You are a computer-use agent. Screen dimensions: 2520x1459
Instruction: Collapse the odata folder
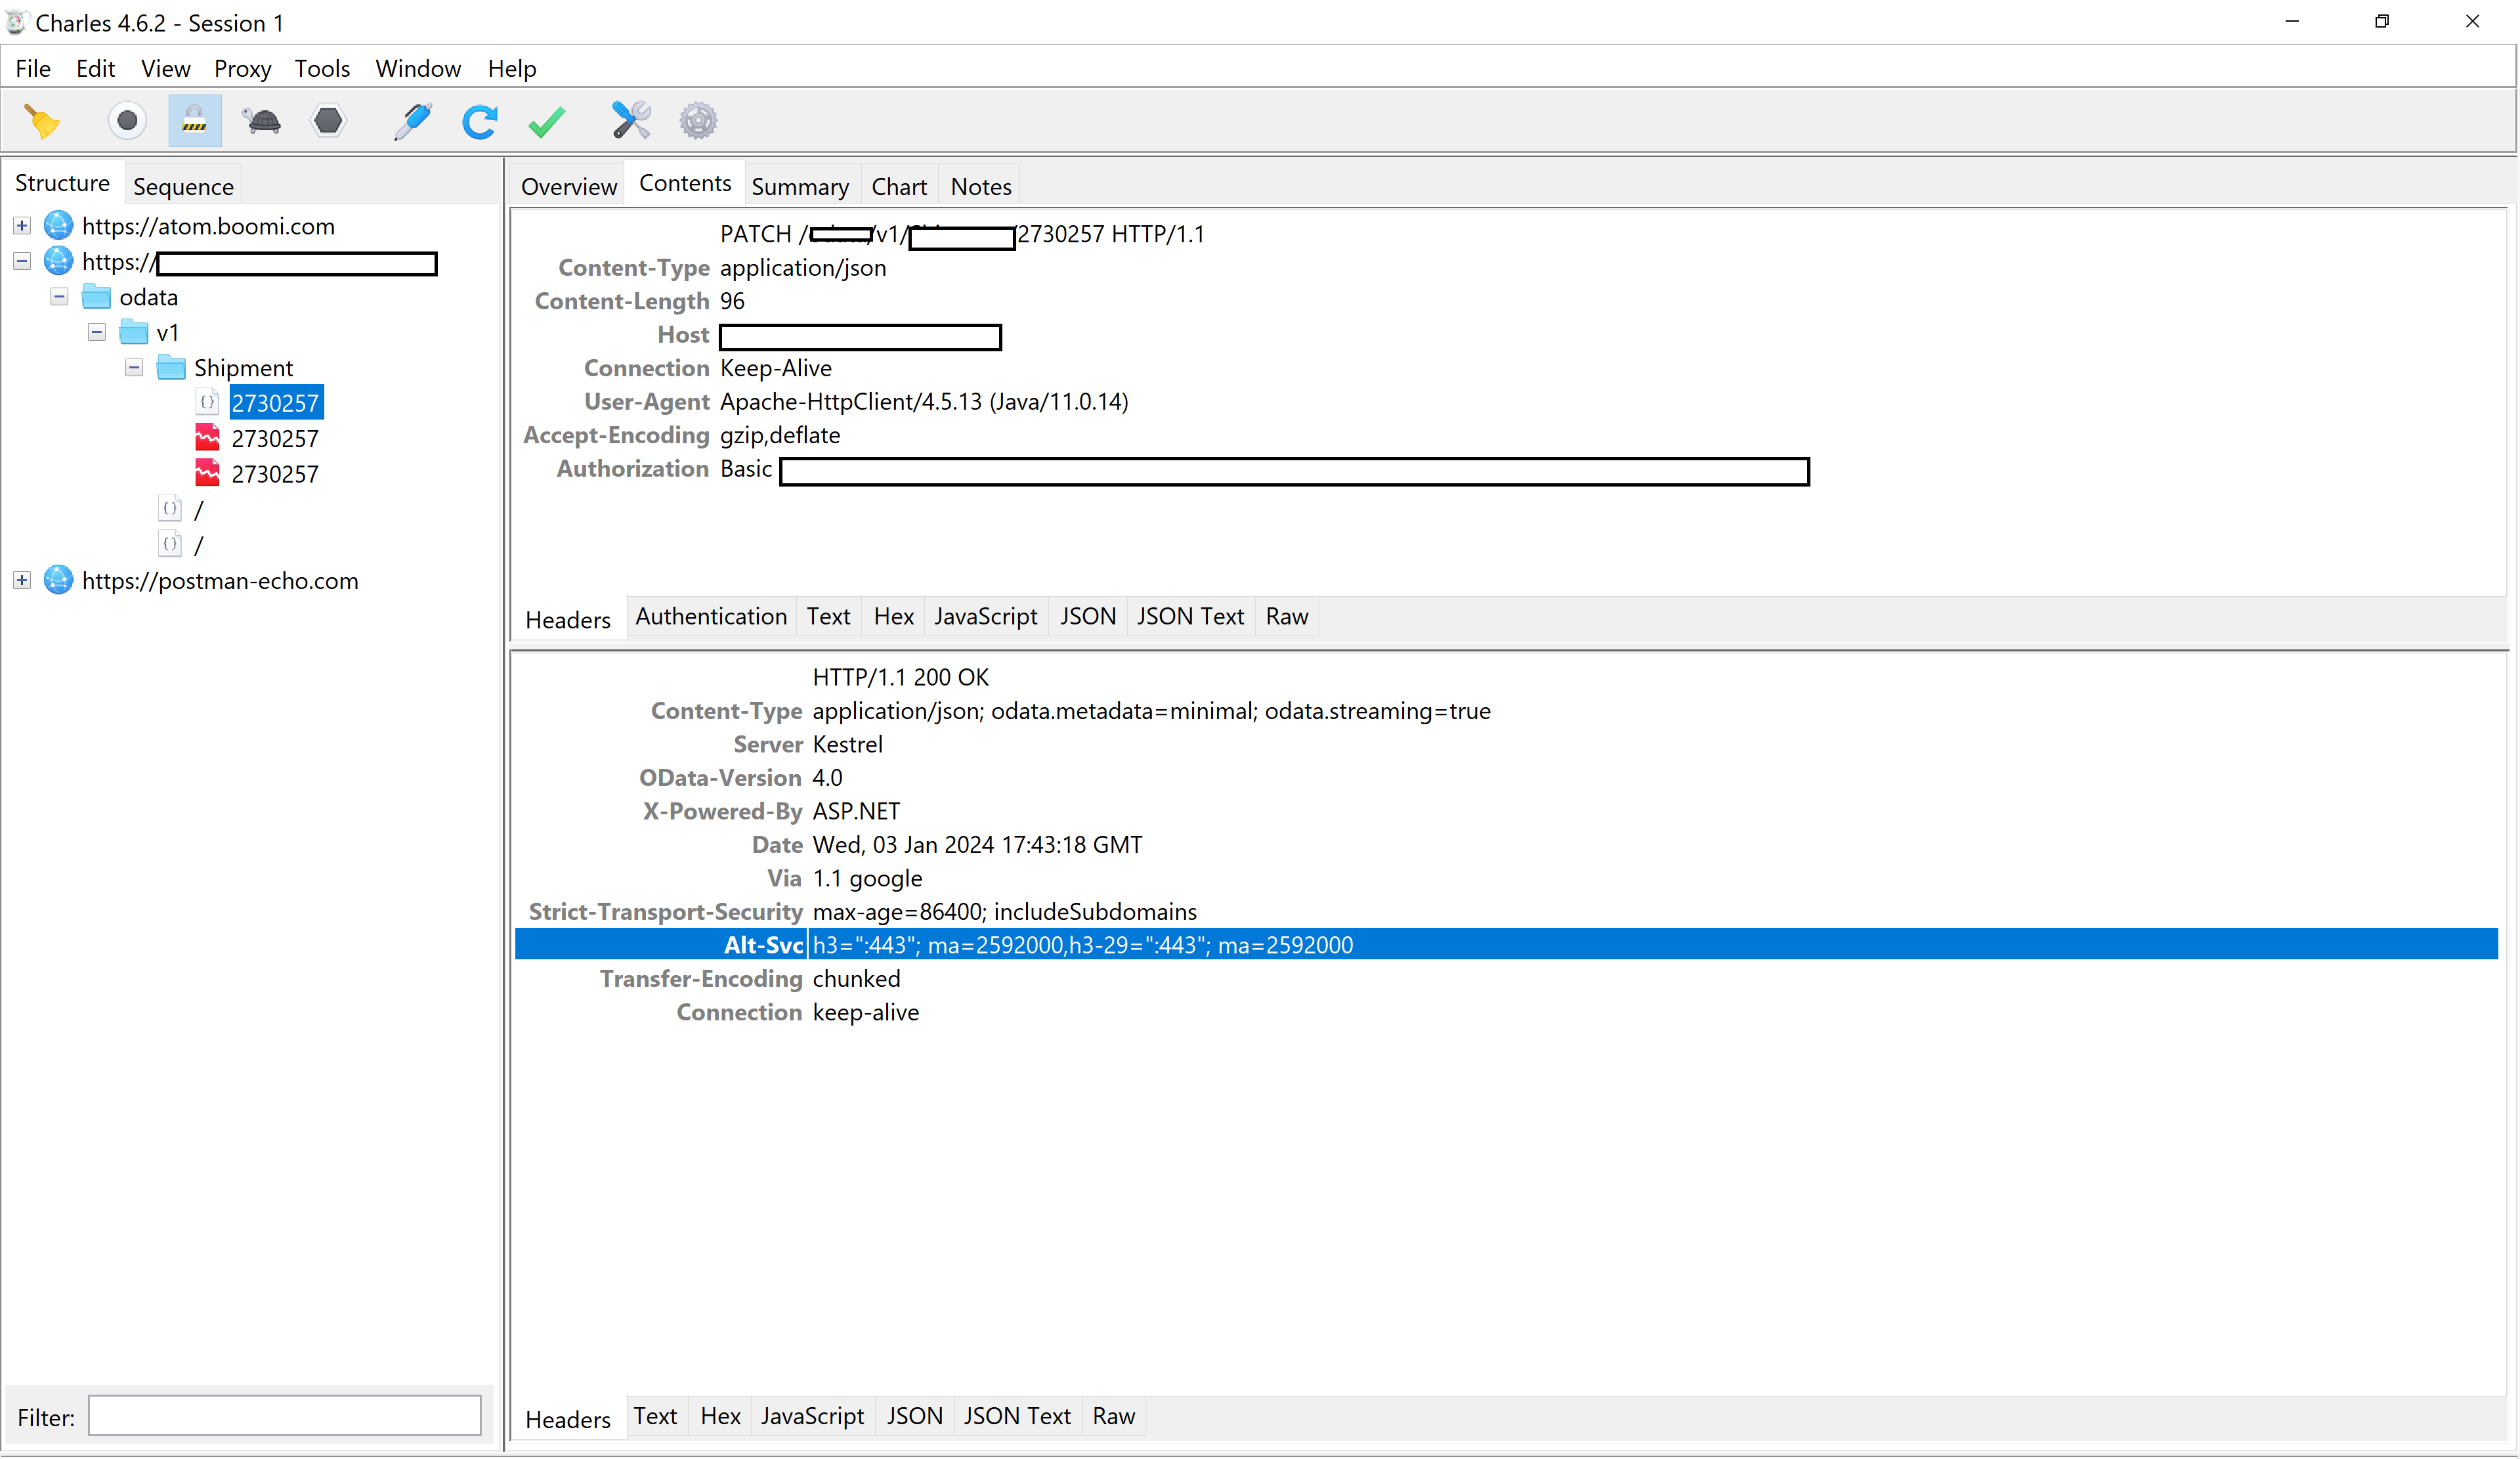pos(59,297)
